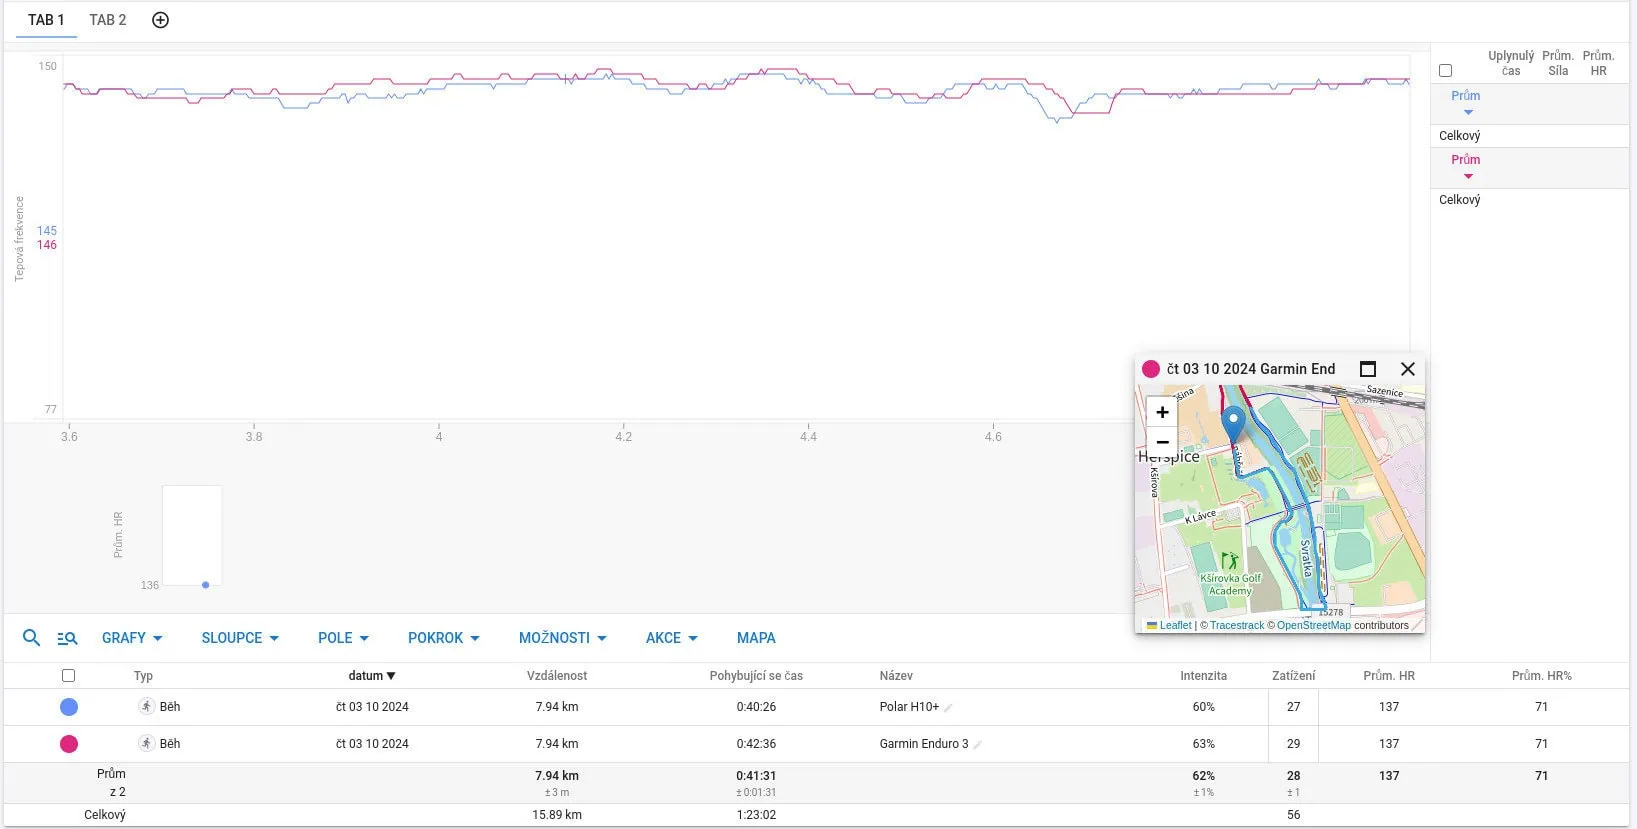The image size is (1637, 829).
Task: Select TAB 1
Action: [46, 20]
